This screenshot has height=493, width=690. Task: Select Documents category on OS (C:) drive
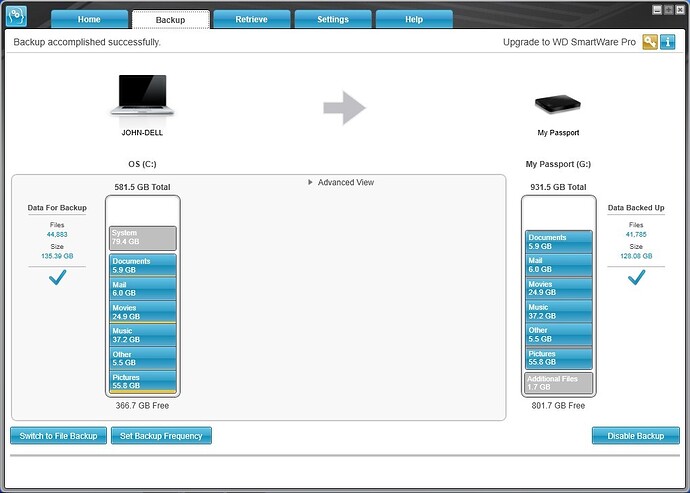(x=143, y=265)
